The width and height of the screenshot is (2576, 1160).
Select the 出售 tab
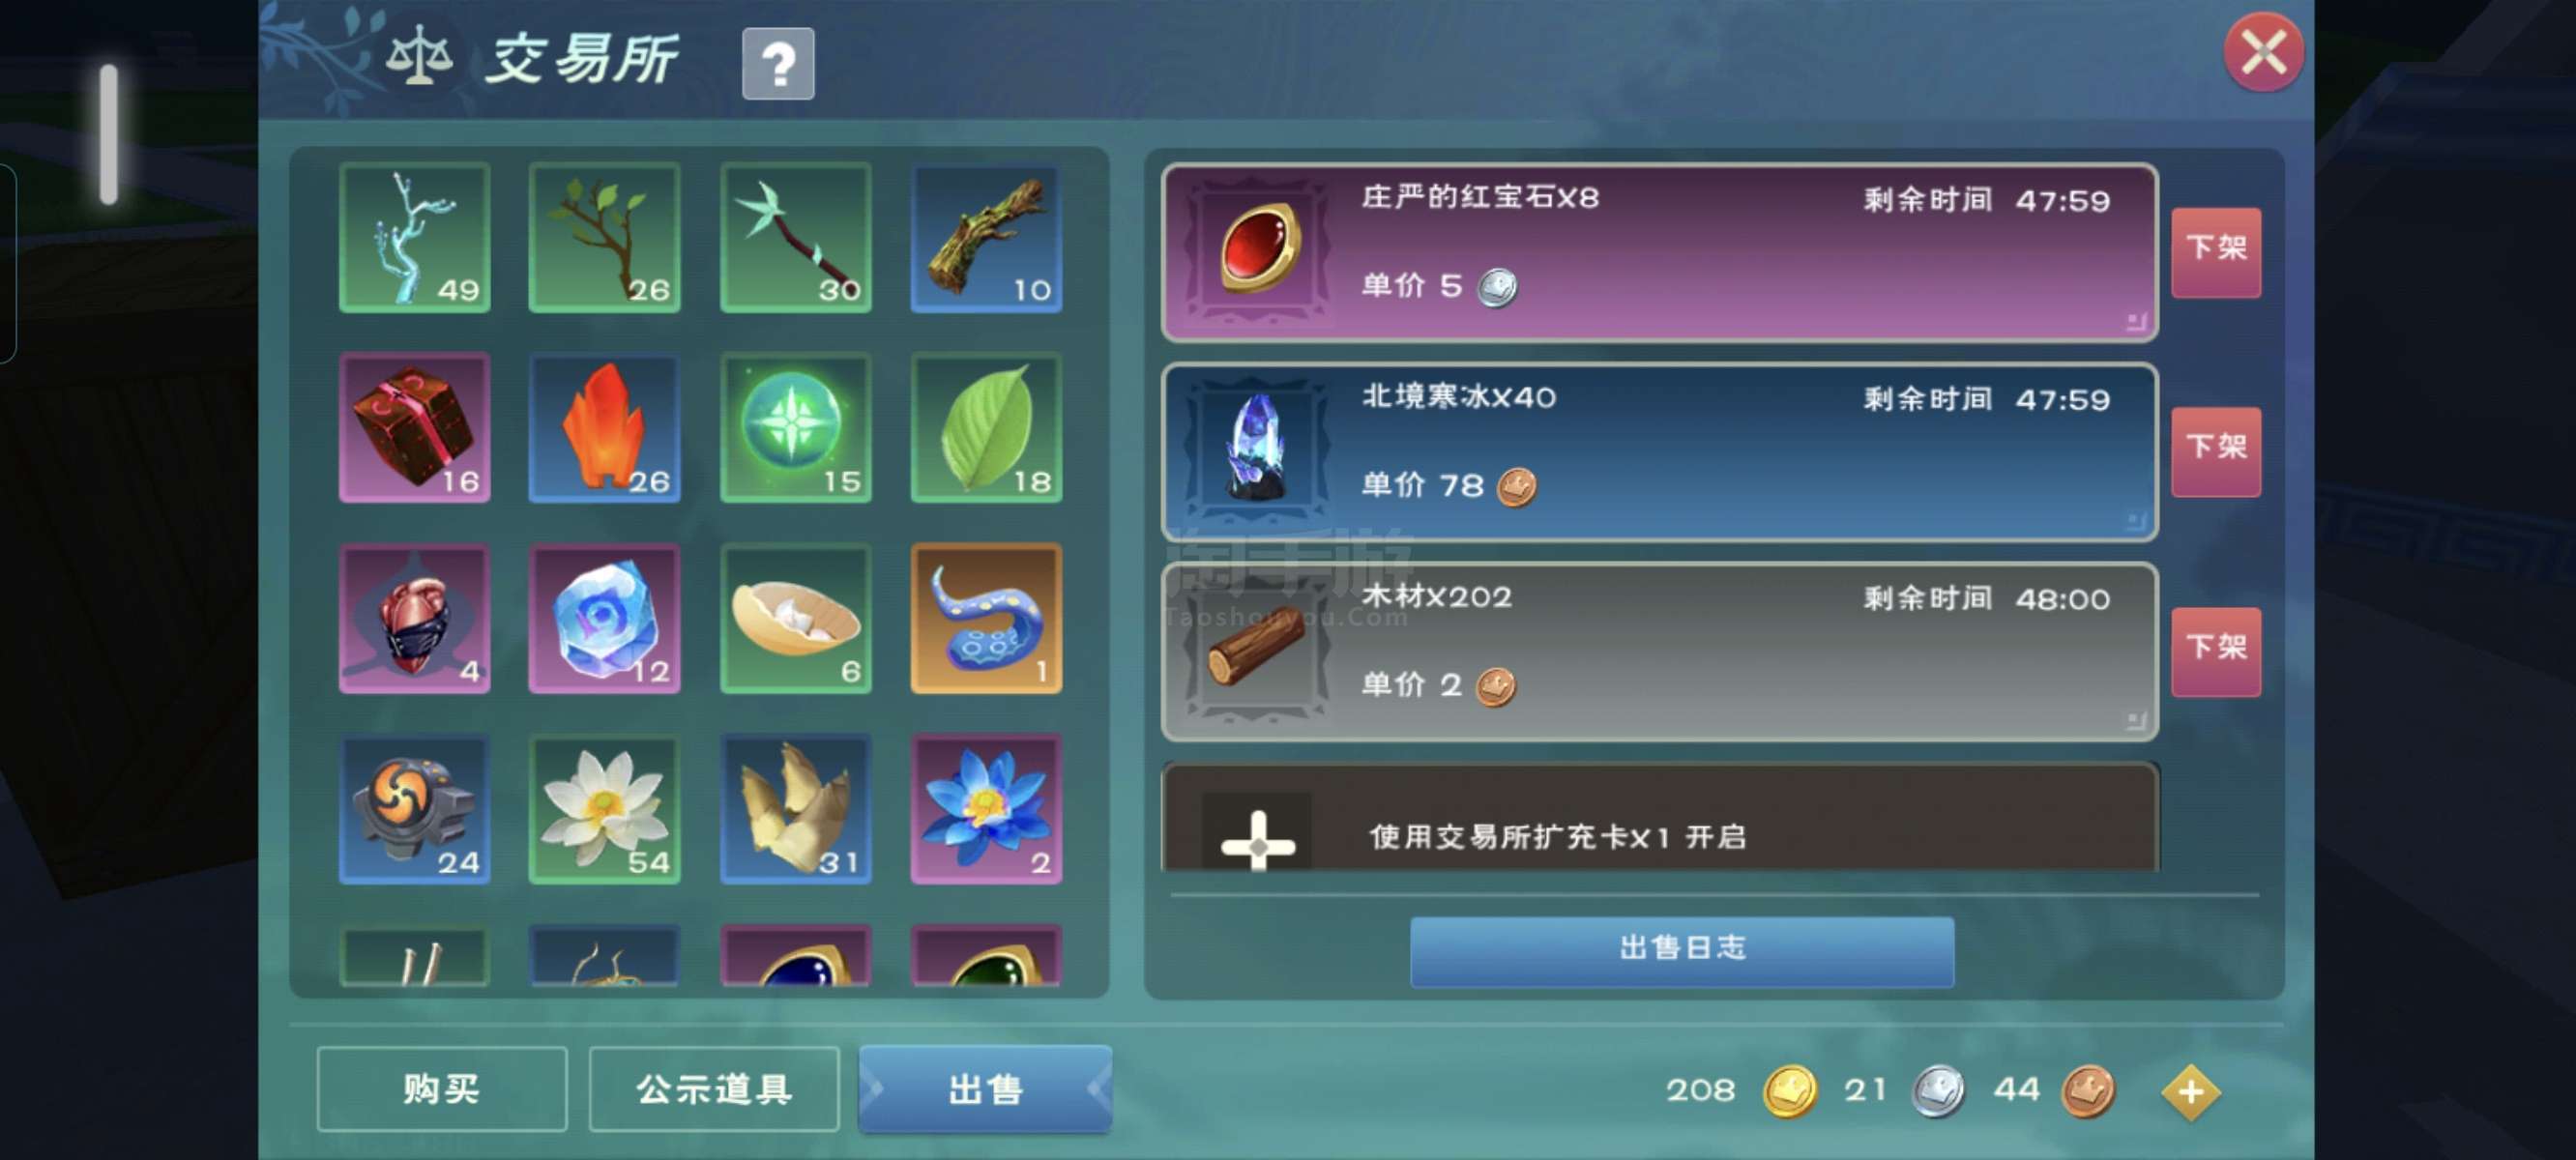[985, 1089]
